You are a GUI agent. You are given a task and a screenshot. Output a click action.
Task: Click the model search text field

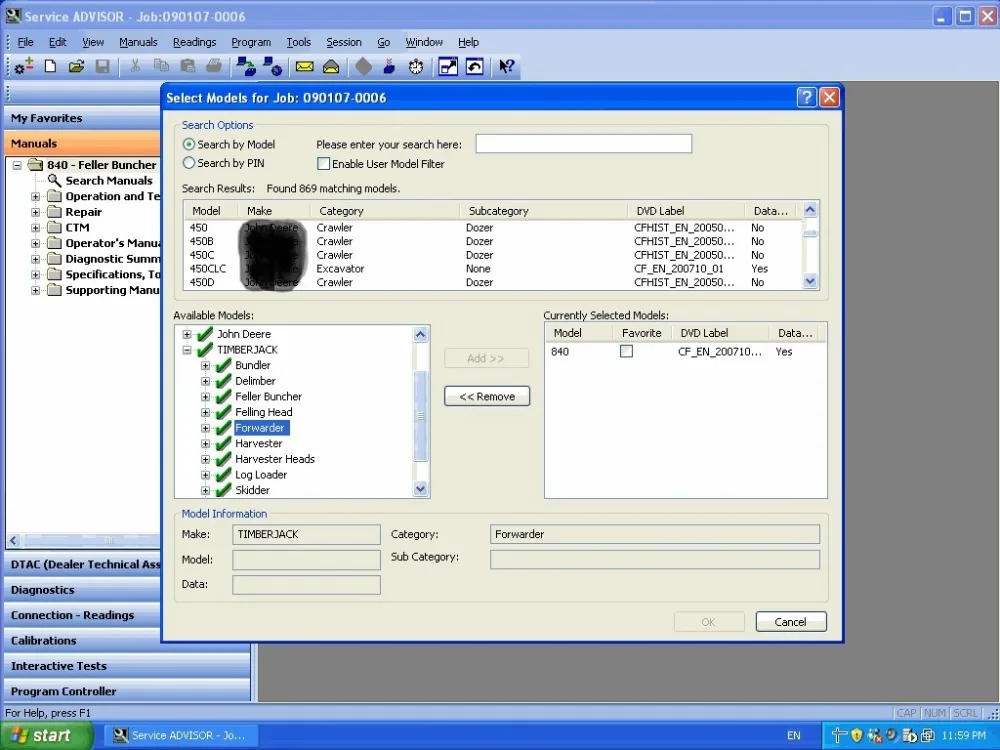point(583,144)
